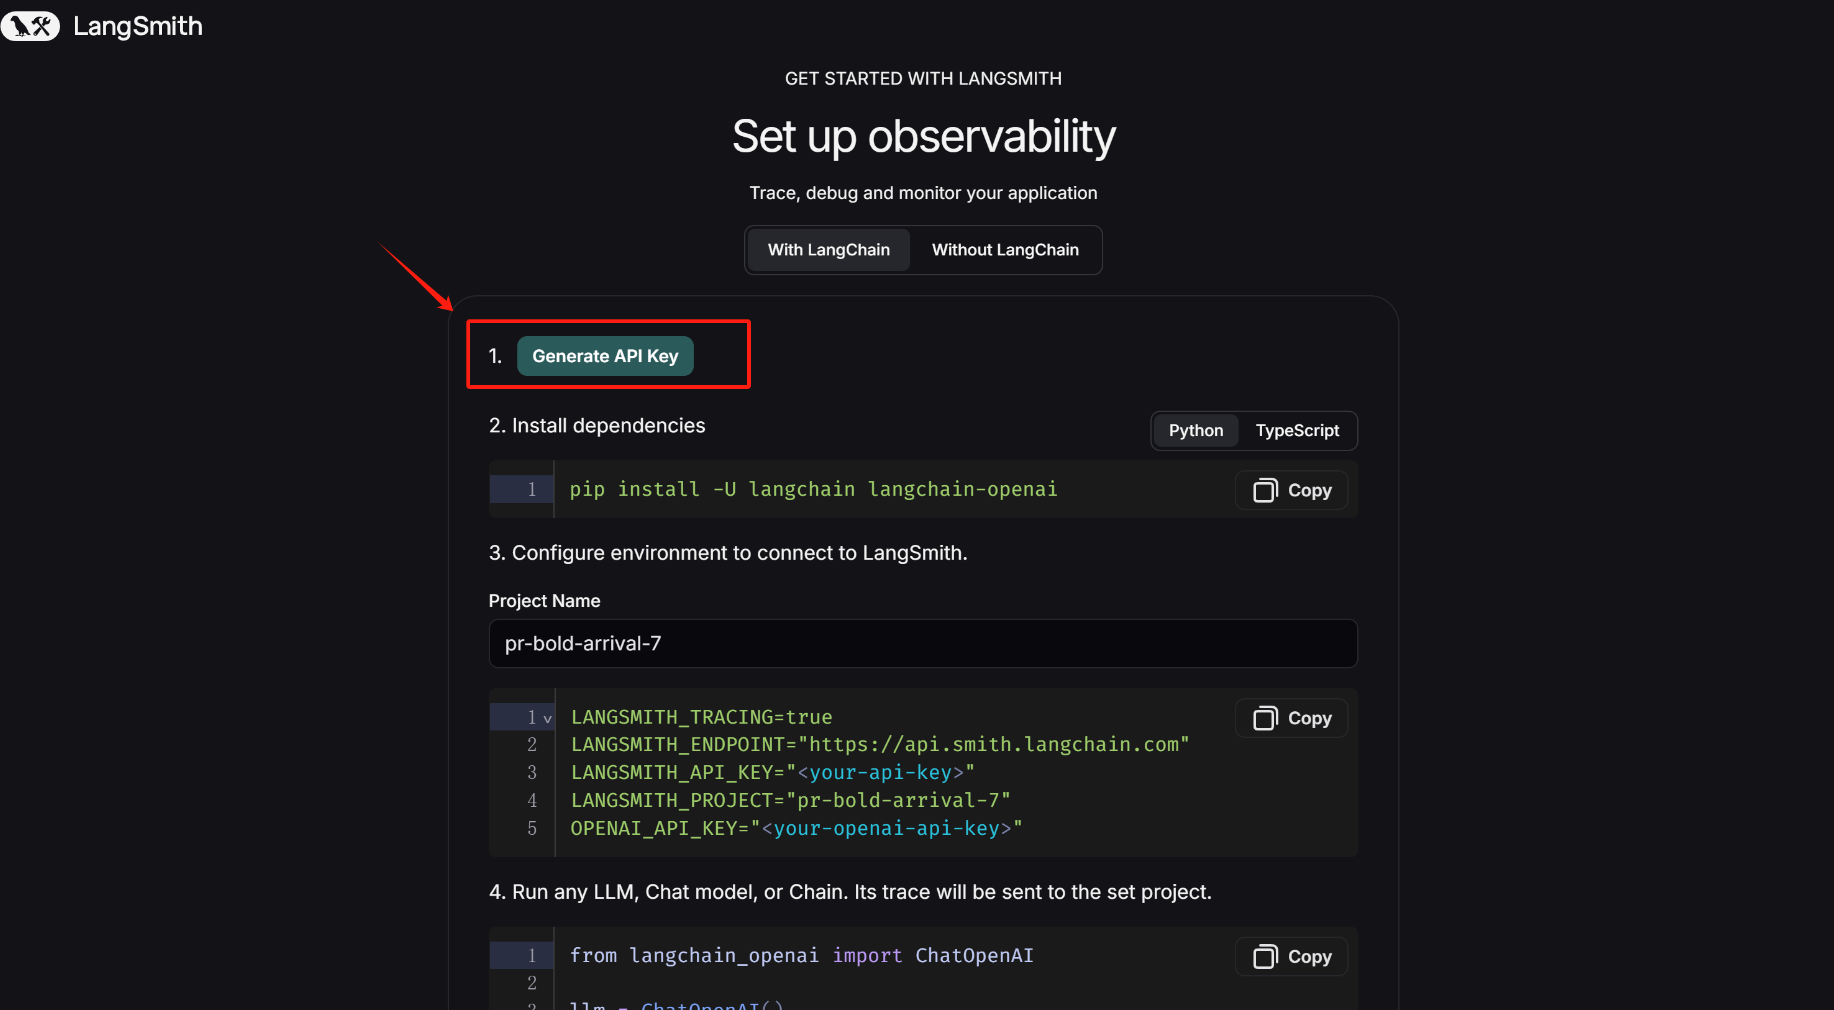
Task: Click the pip install command text
Action: tap(812, 489)
